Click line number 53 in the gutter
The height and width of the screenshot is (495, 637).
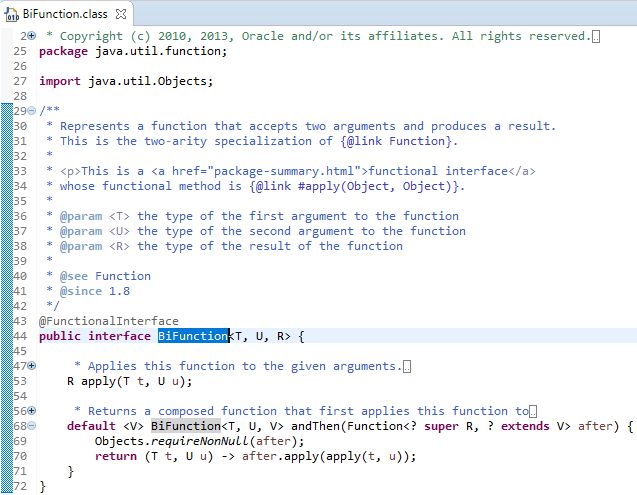(x=20, y=381)
